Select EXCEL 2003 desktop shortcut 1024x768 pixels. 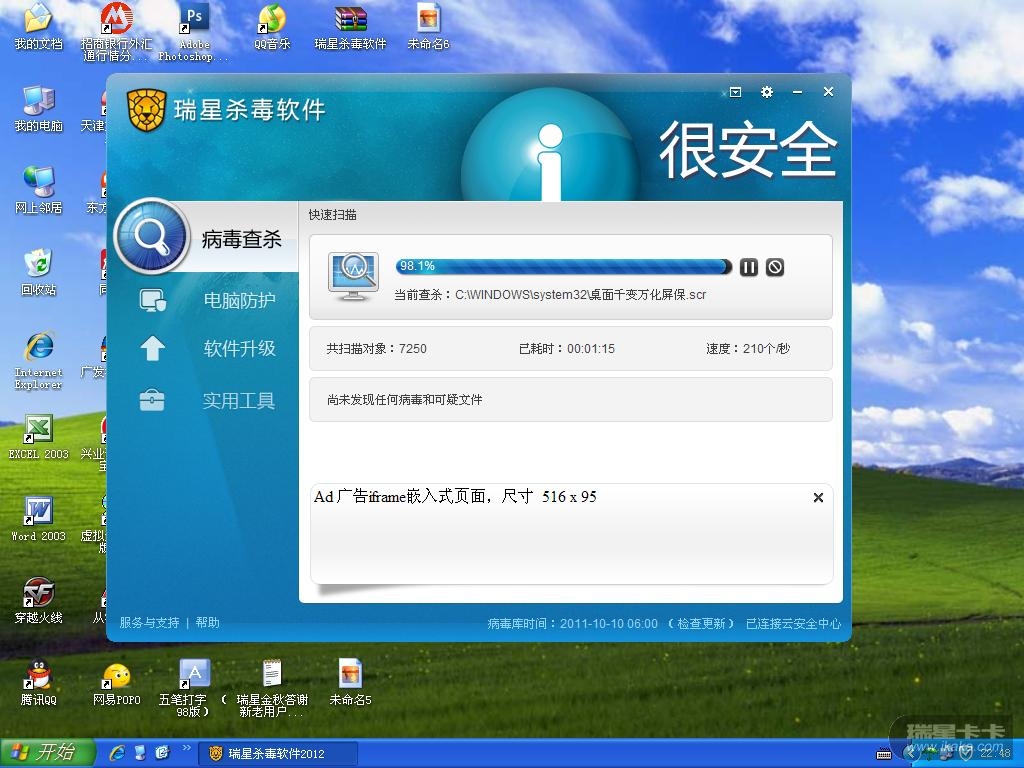pyautogui.click(x=39, y=438)
